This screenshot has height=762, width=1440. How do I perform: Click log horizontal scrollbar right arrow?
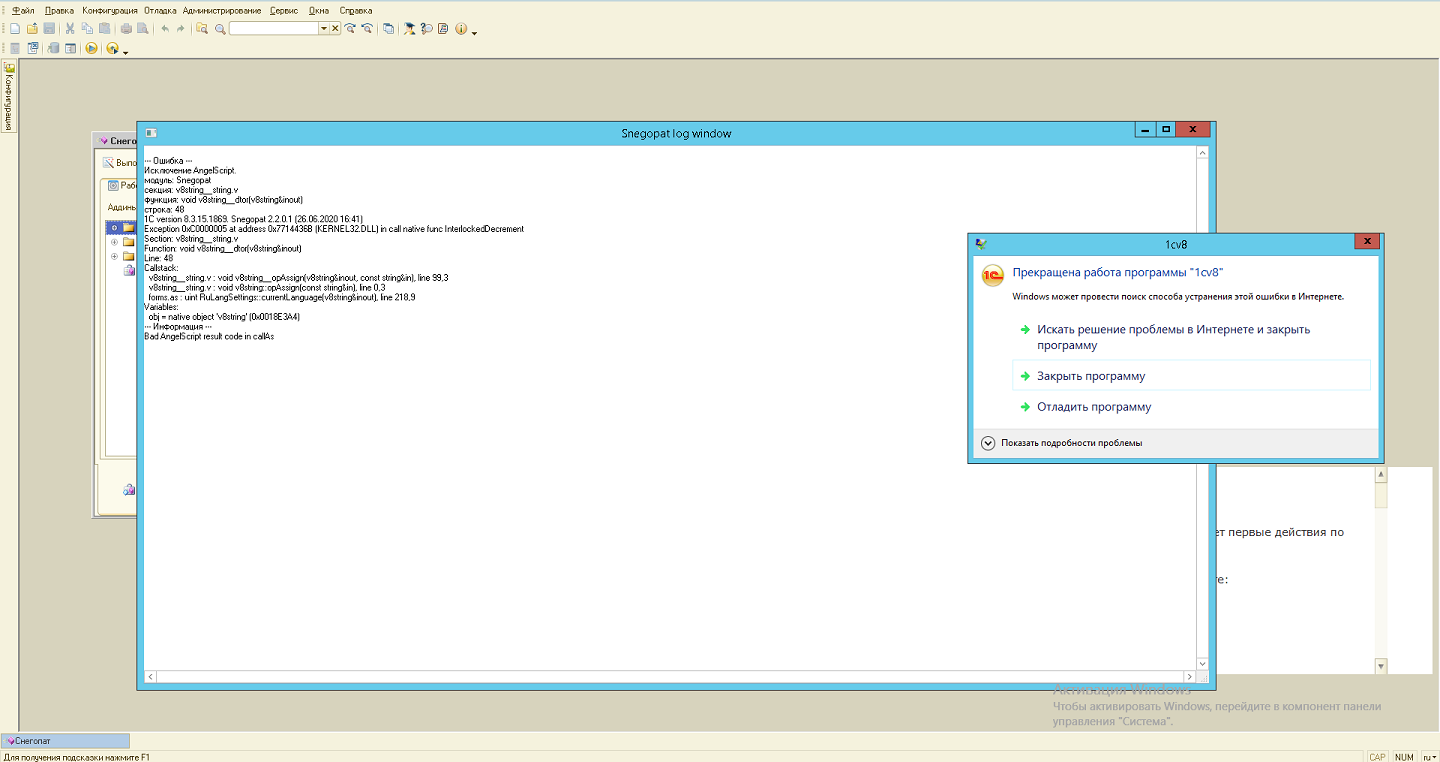pyautogui.click(x=1189, y=677)
